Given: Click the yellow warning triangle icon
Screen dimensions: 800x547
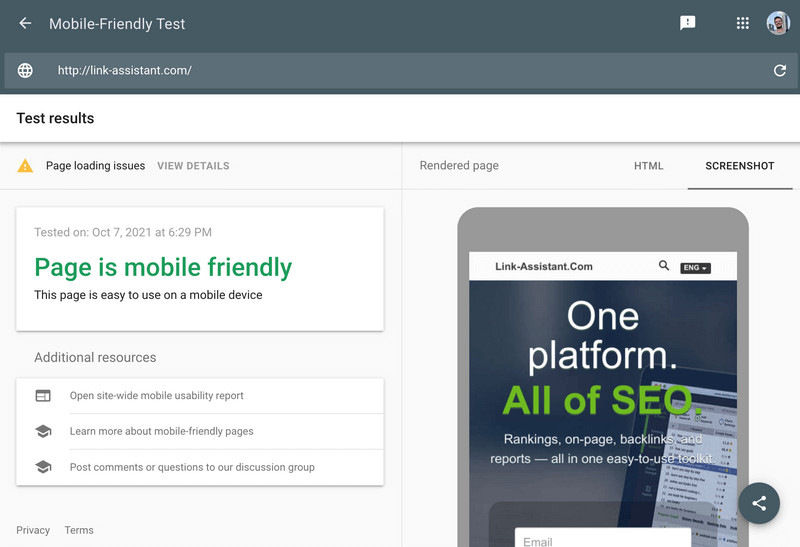Looking at the screenshot, I should click(x=25, y=166).
